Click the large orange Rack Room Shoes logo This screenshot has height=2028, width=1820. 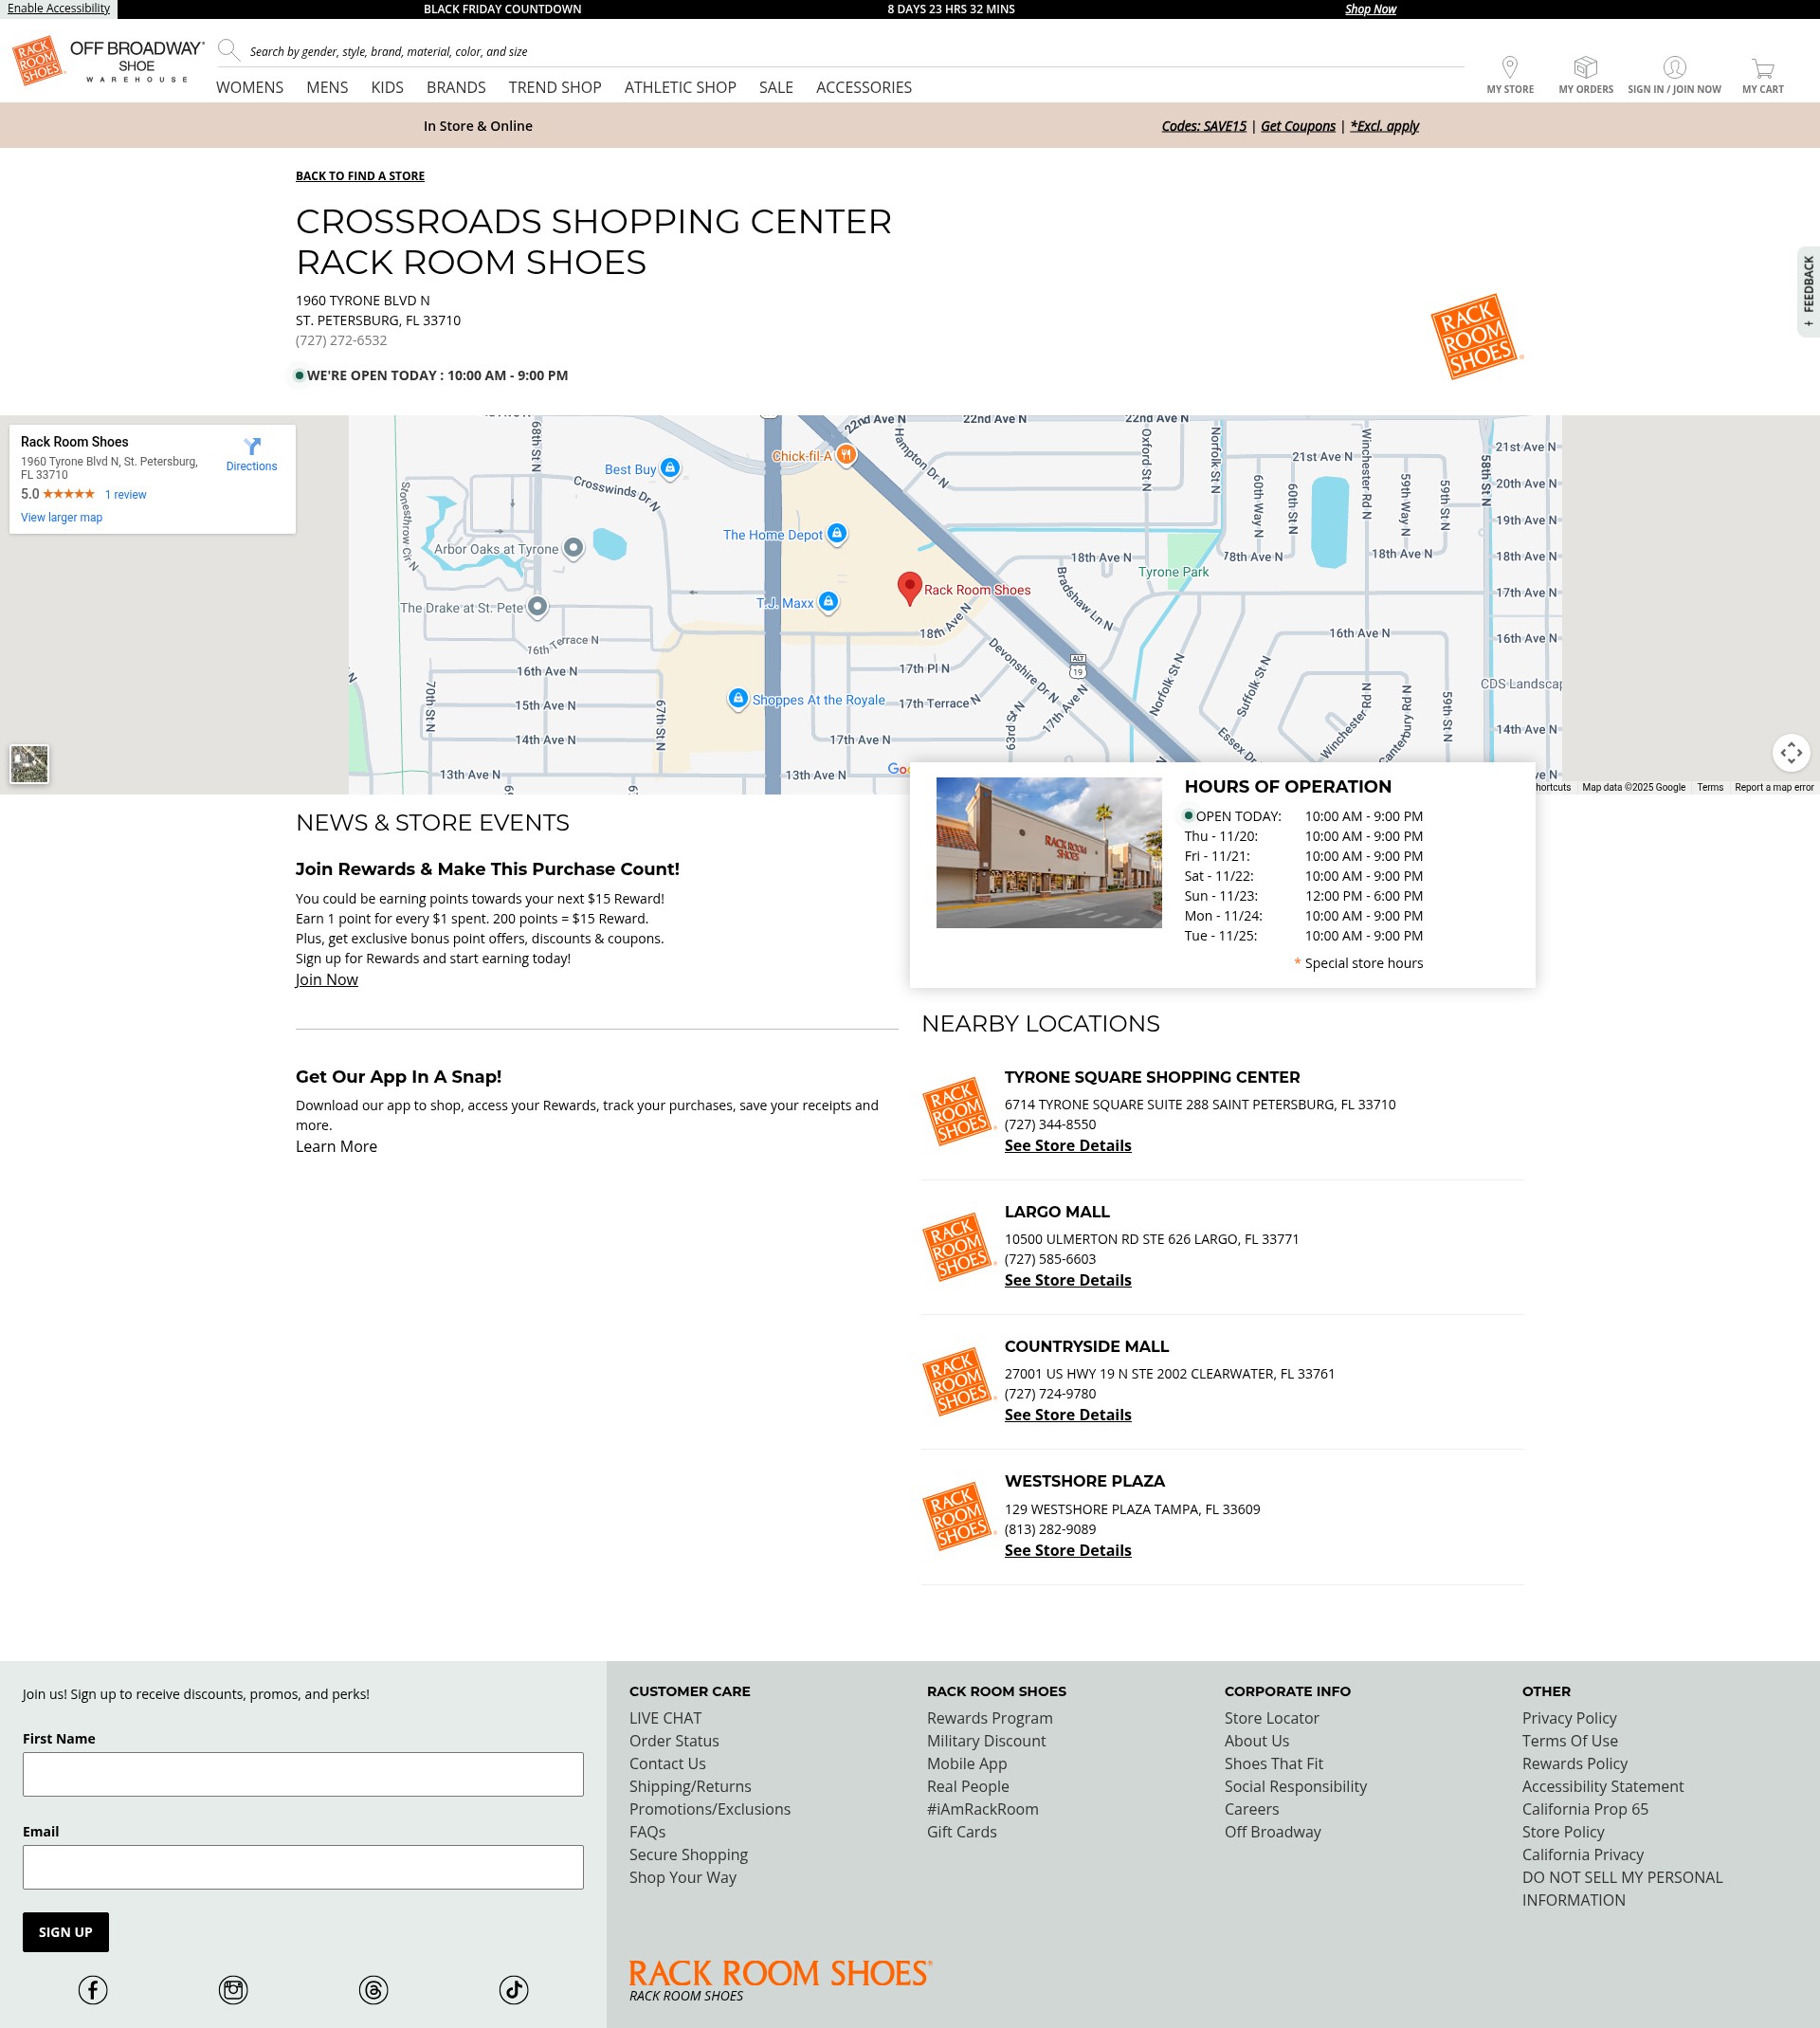pos(1476,336)
